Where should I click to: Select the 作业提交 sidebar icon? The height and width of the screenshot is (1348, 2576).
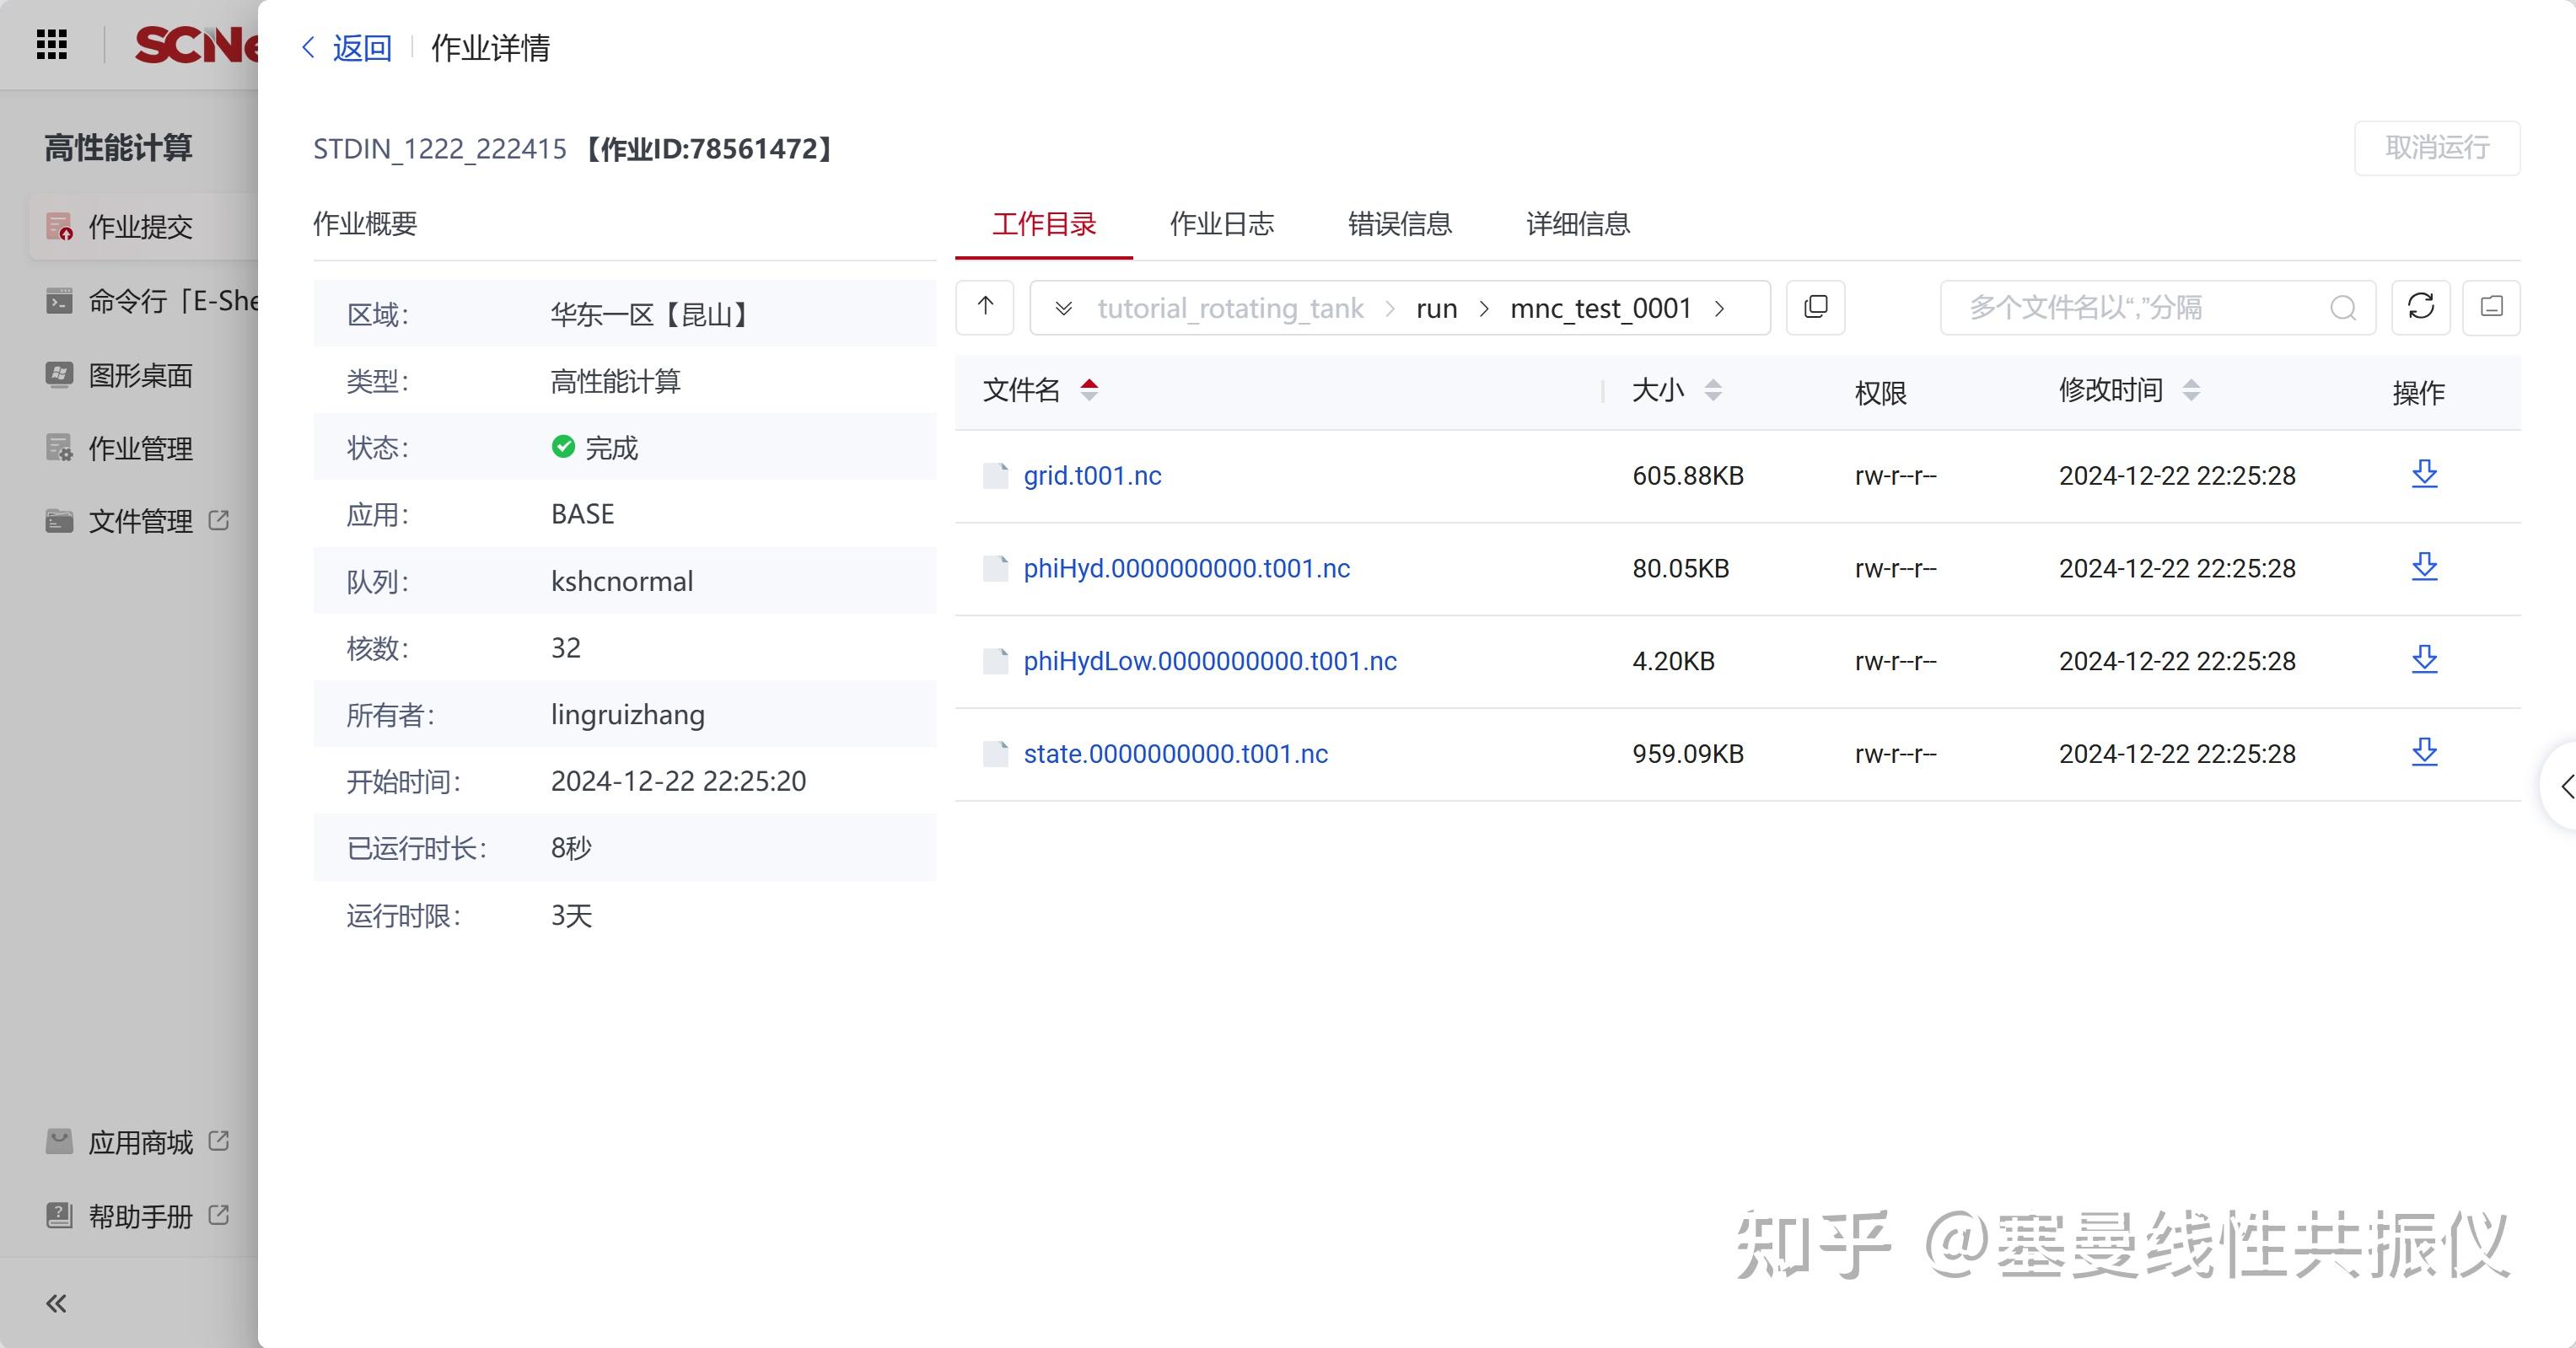click(59, 226)
